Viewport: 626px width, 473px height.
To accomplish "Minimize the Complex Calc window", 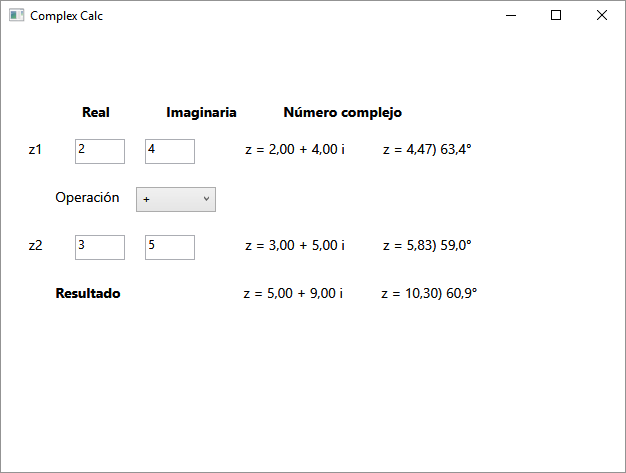I will pyautogui.click(x=511, y=16).
